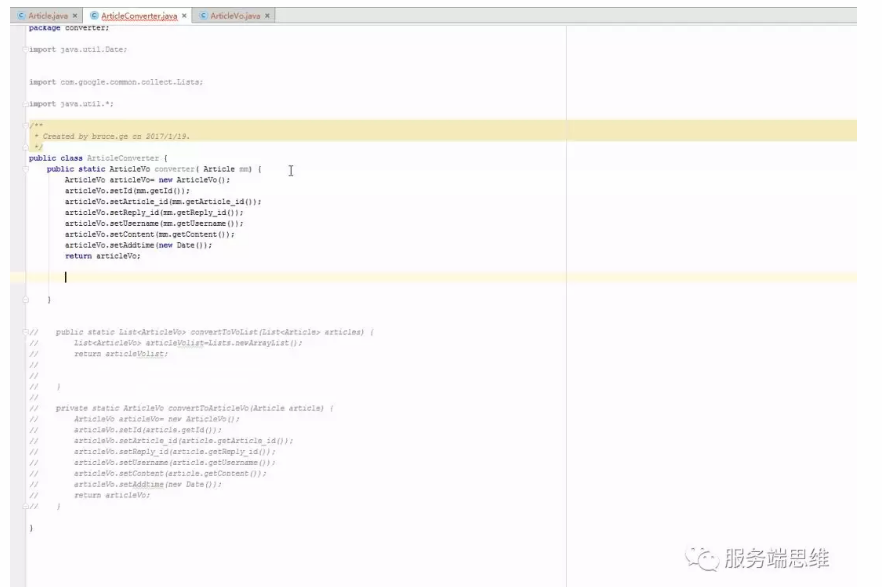The image size is (882, 587).
Task: Click the setAddtime(new Date()) uncommented line
Action: tap(138, 245)
